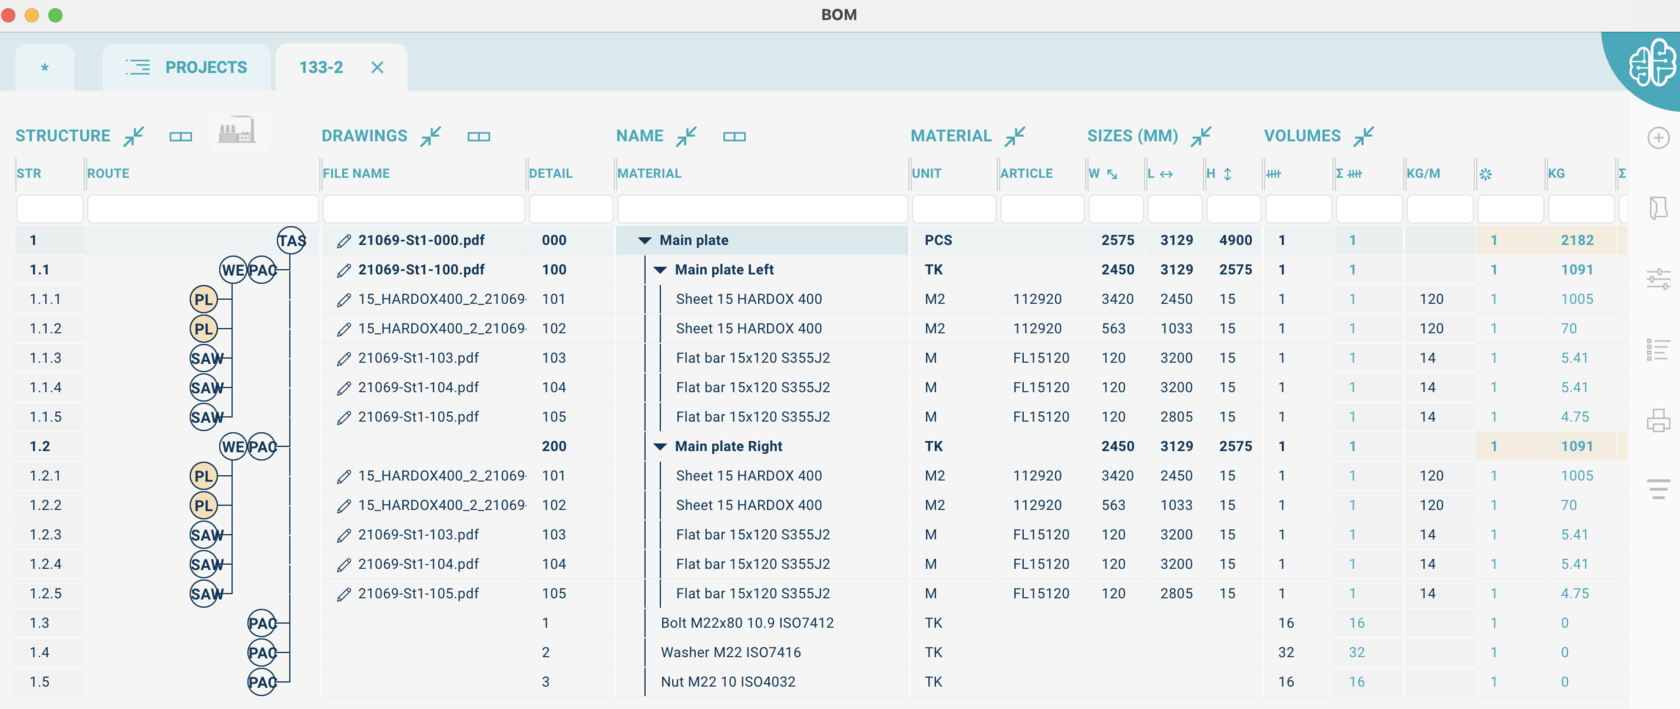
Task: Collapse the Main plate Right group
Action: click(x=660, y=447)
